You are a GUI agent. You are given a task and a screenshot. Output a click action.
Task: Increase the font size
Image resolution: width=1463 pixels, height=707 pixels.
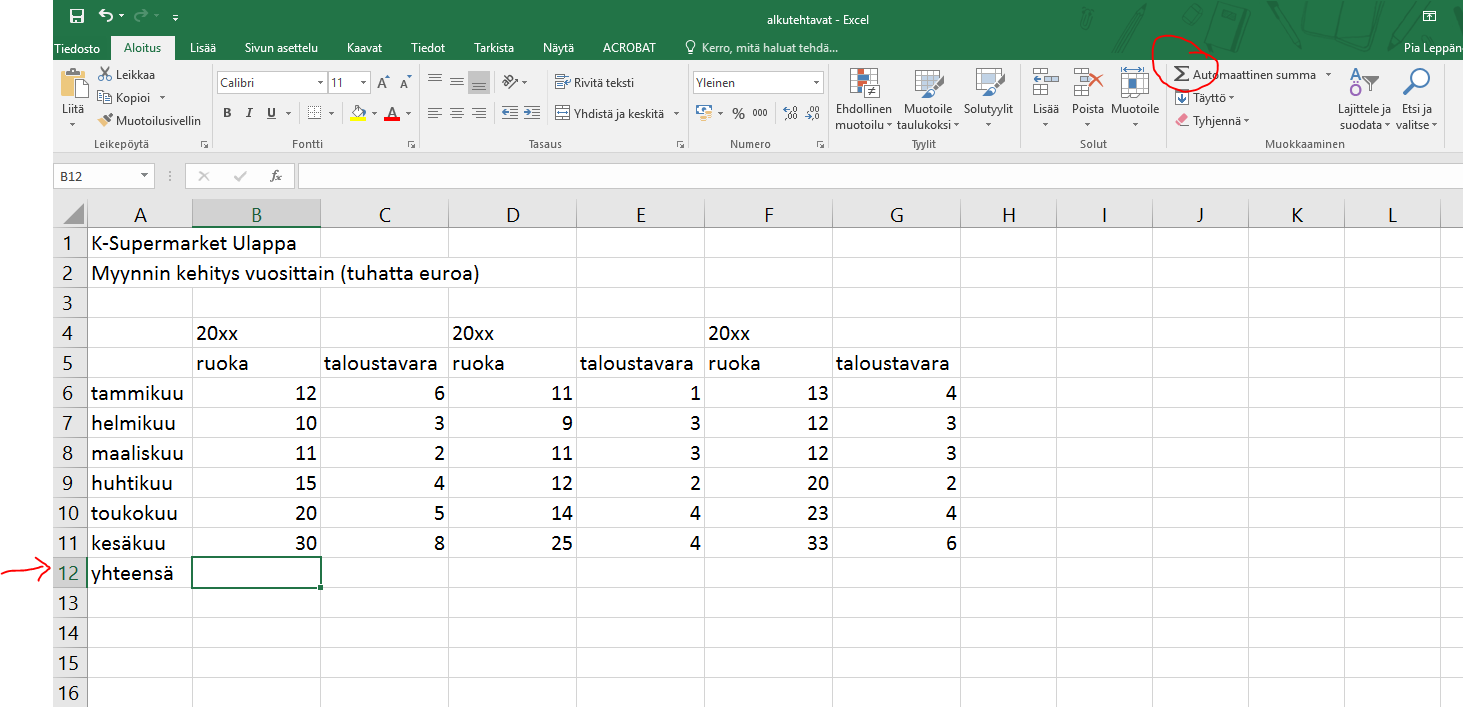385,83
